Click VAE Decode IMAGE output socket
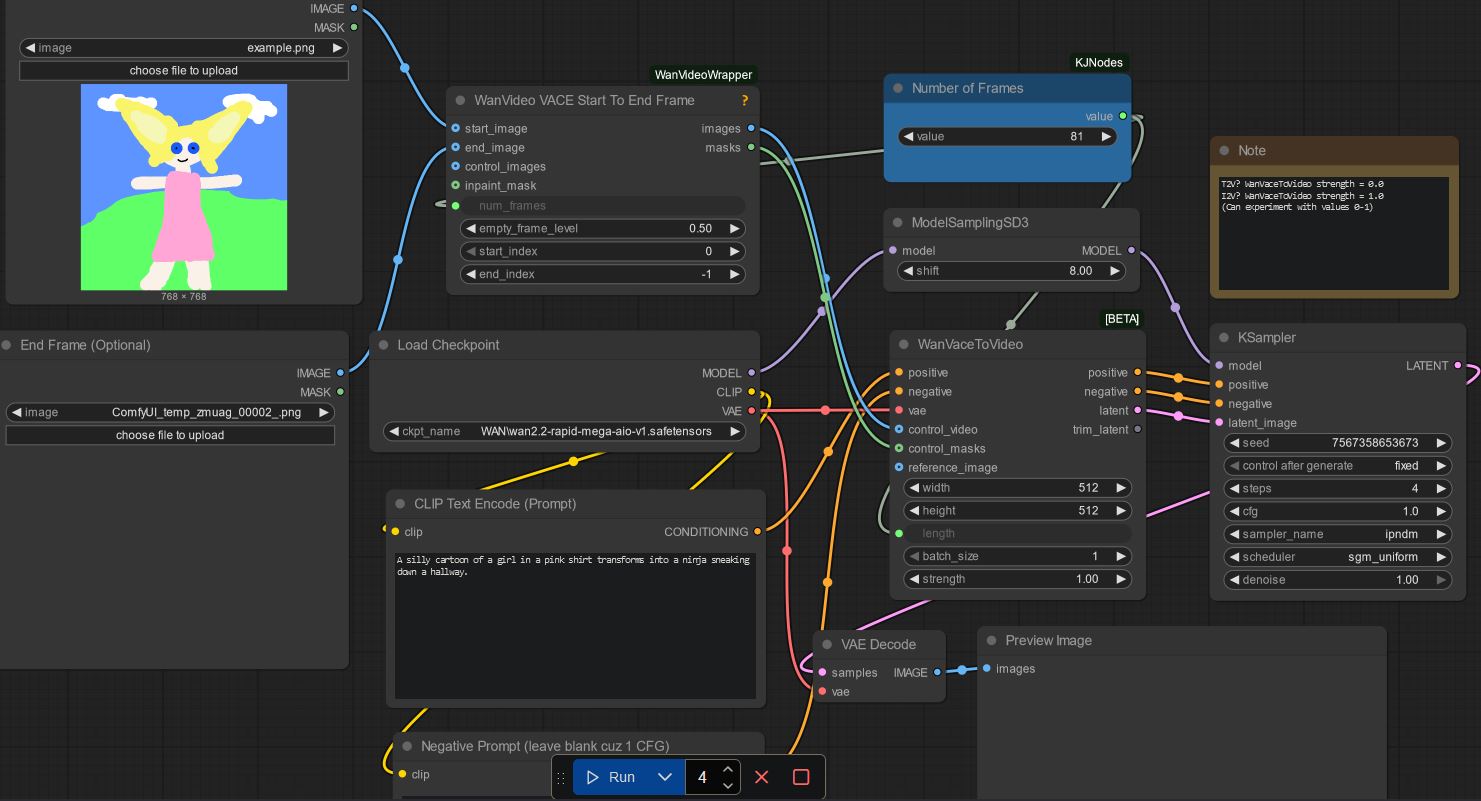 pos(938,673)
